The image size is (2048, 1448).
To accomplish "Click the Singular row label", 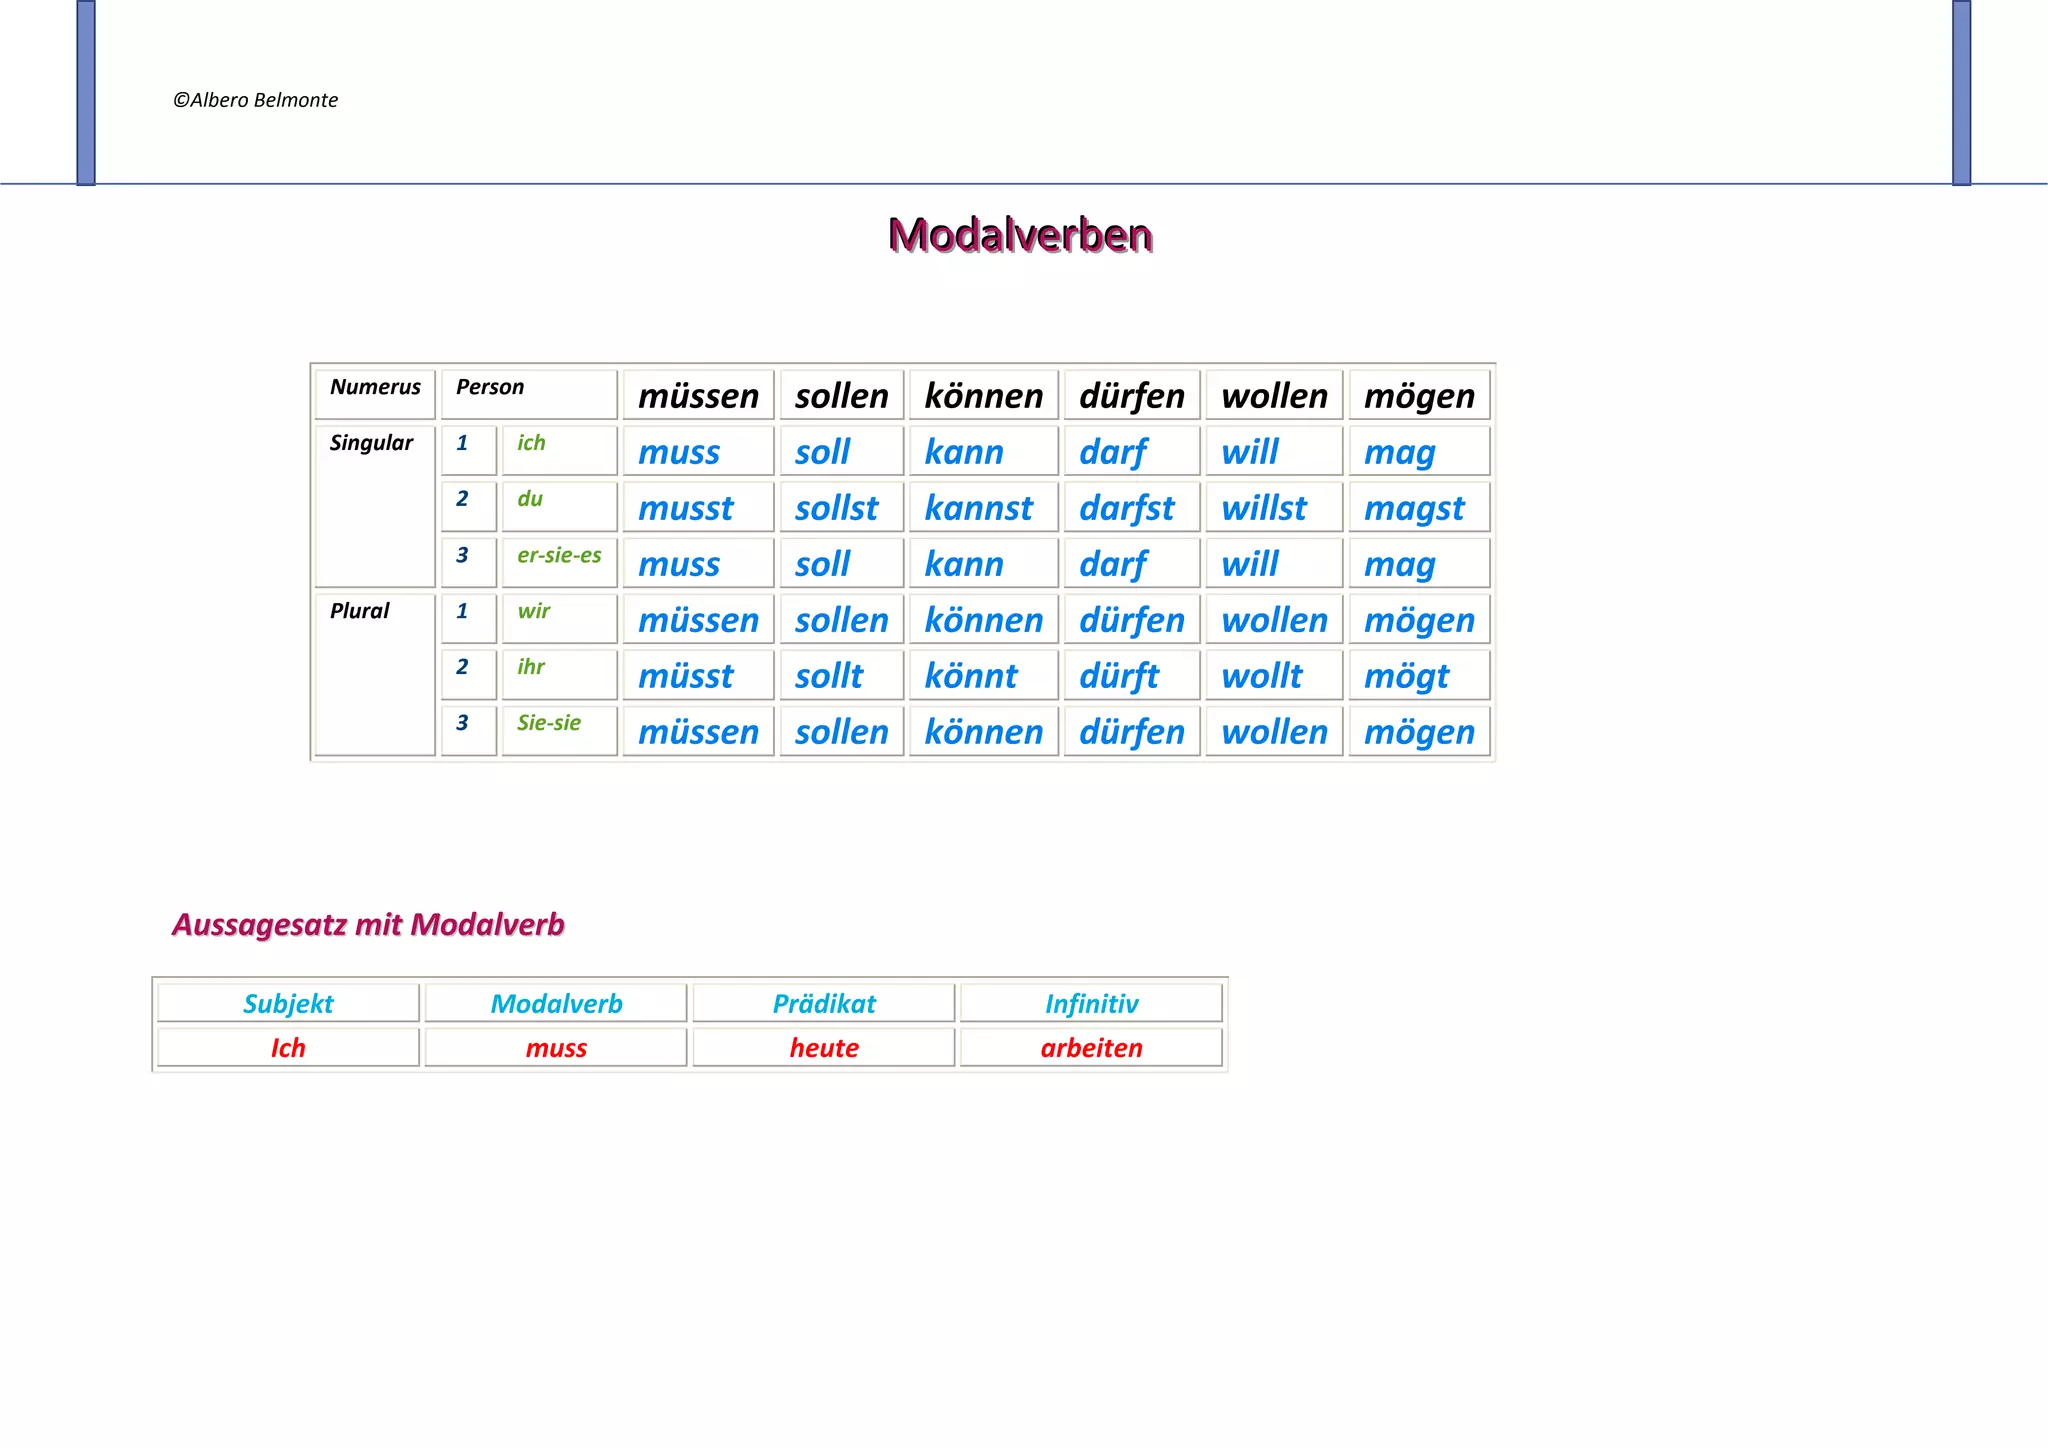I will click(x=371, y=443).
